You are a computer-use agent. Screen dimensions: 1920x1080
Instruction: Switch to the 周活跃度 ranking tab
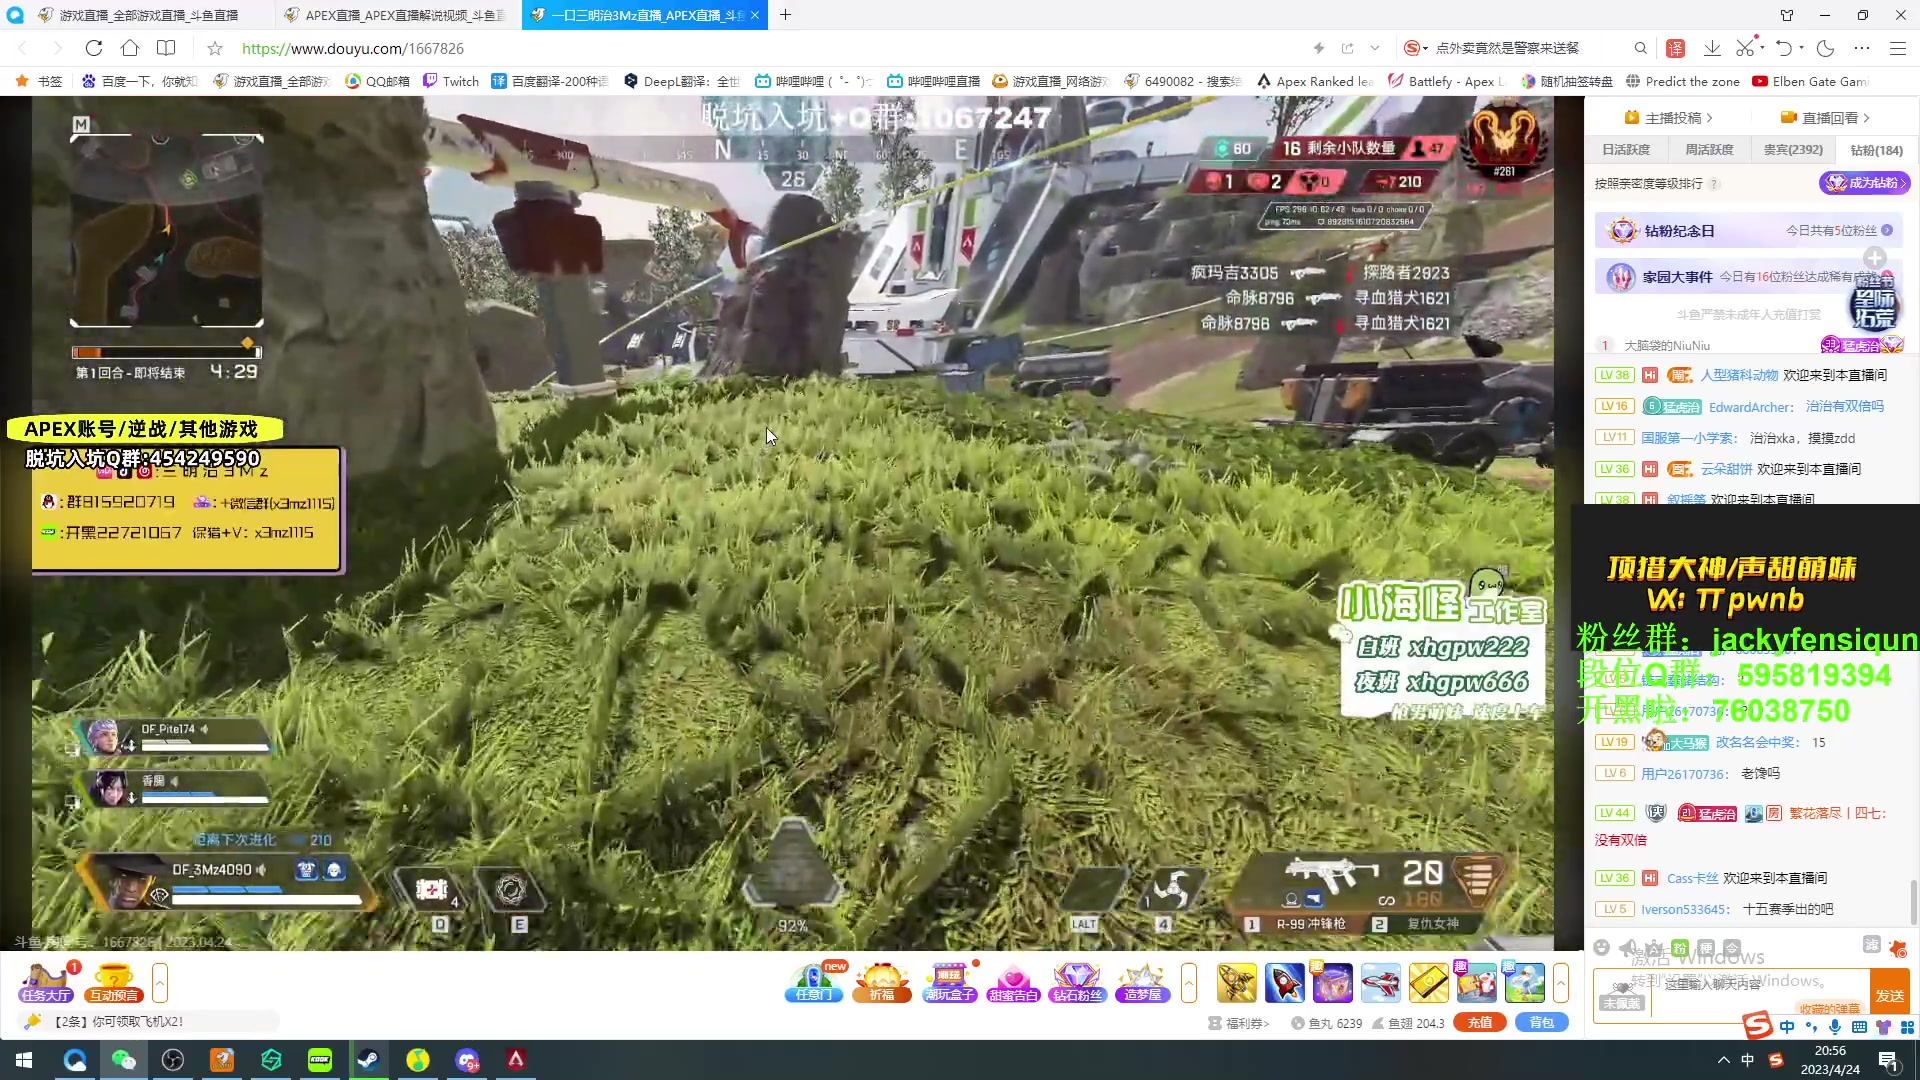[x=1709, y=150]
